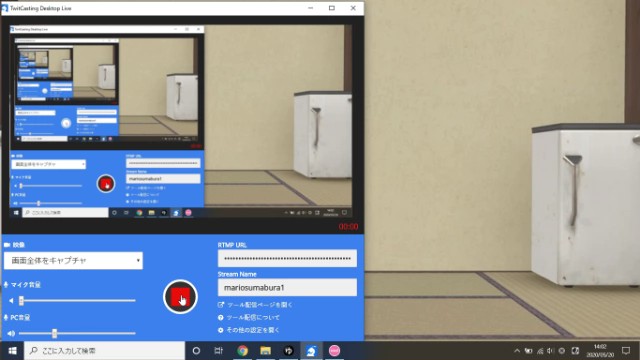
Task: Open the video capture source dropdown
Action: [73, 260]
